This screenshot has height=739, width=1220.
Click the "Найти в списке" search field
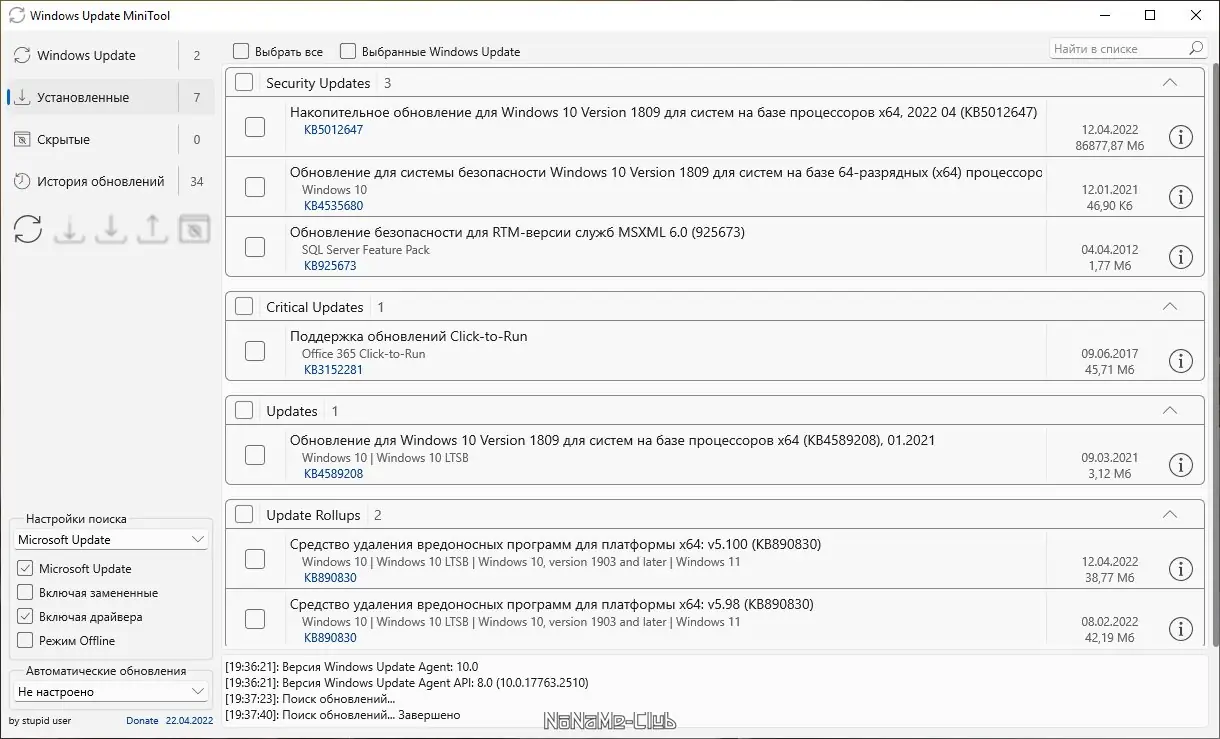(1115, 49)
